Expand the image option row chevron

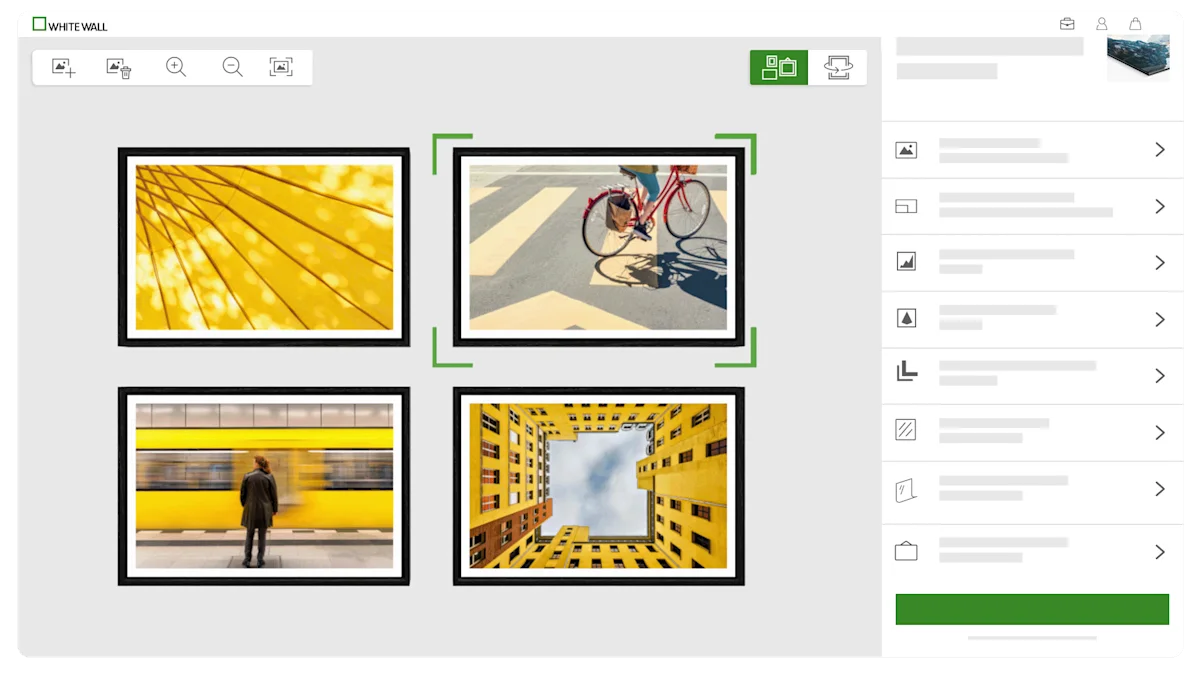tap(1160, 150)
